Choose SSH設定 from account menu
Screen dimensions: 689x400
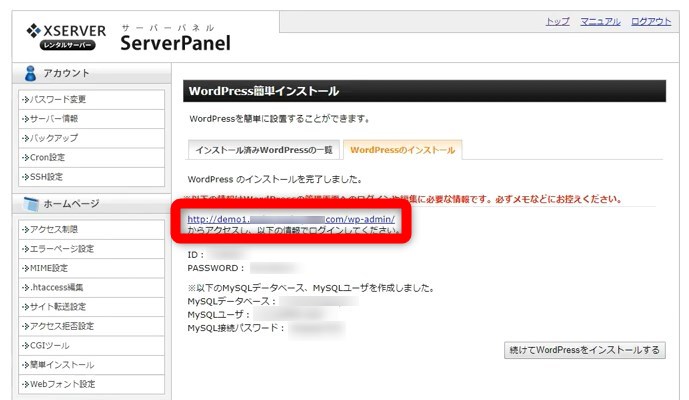(48, 176)
